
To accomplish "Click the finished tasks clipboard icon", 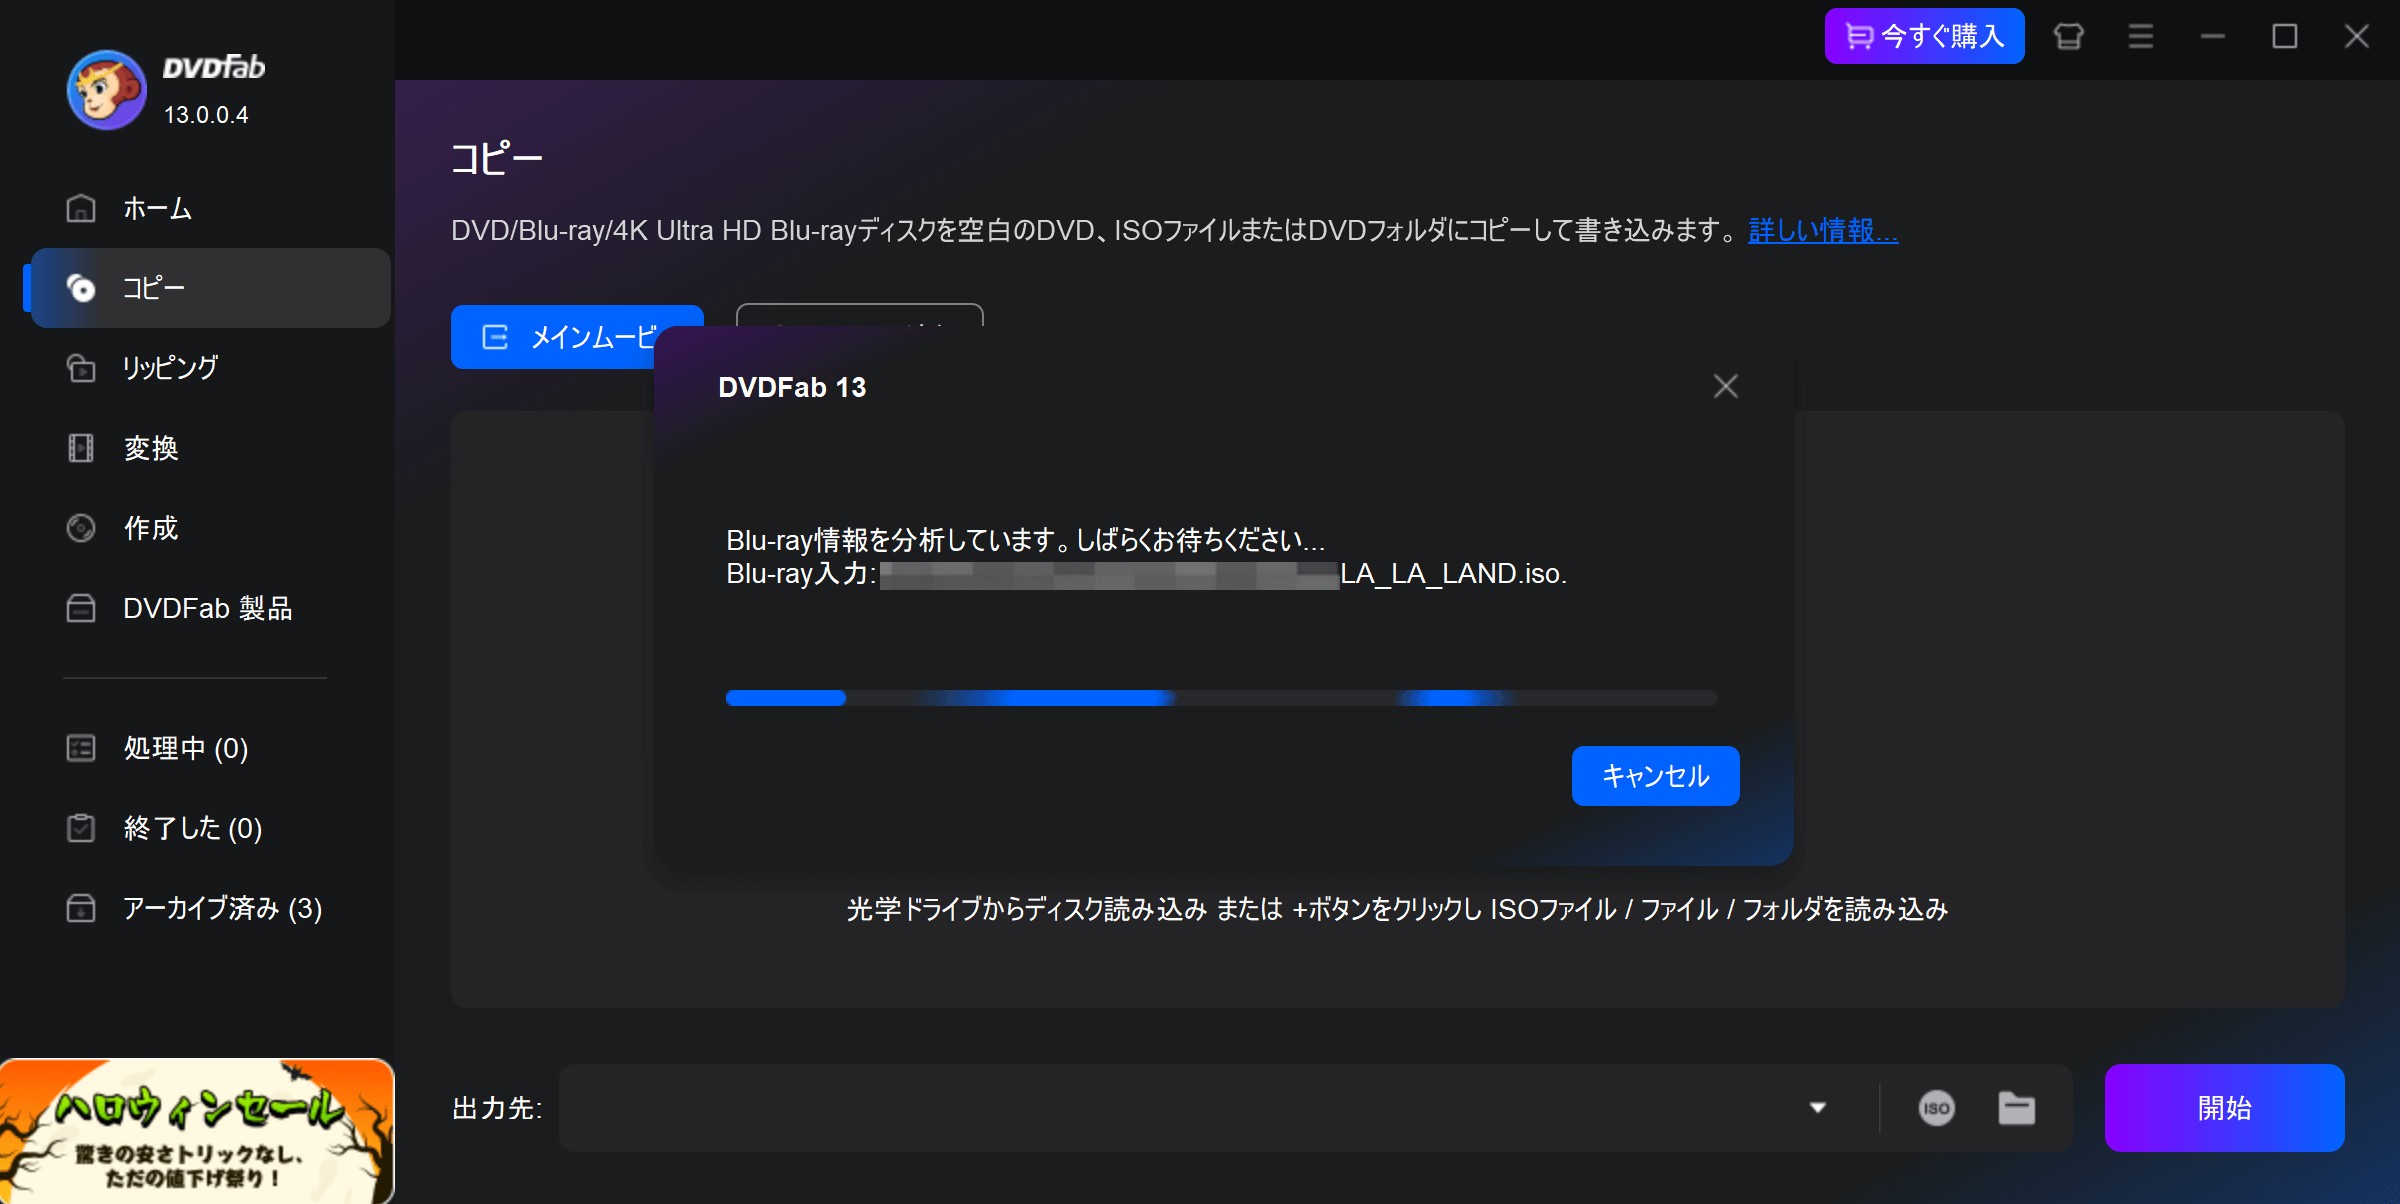I will 81,828.
